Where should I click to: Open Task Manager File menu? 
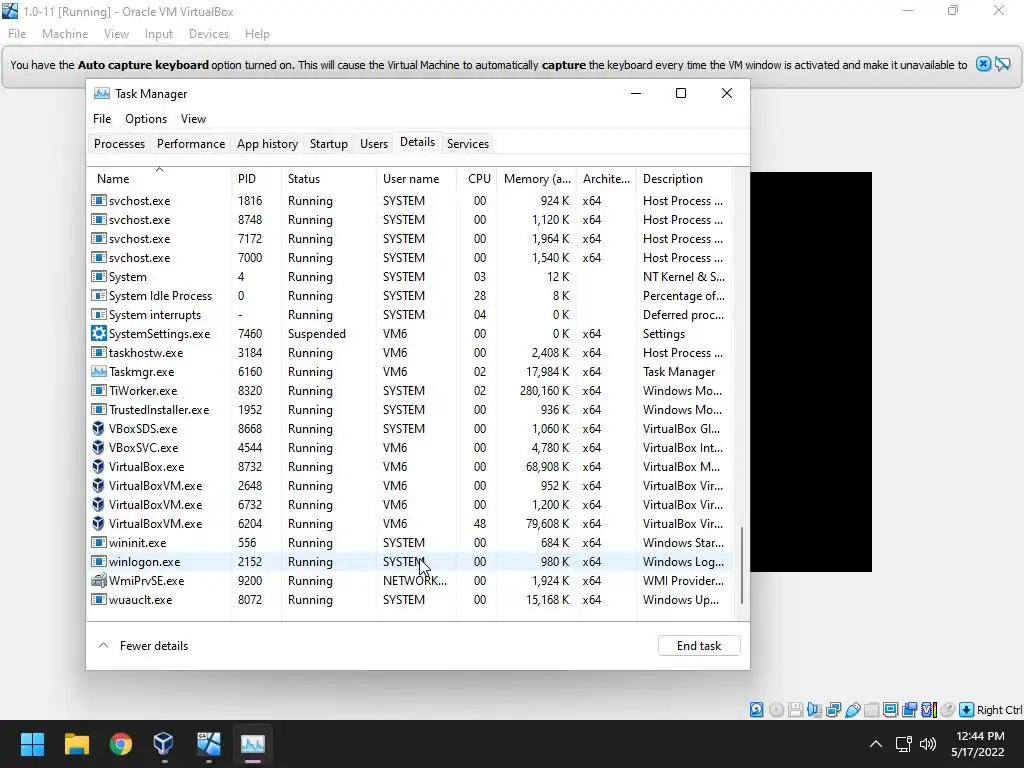tap(102, 119)
